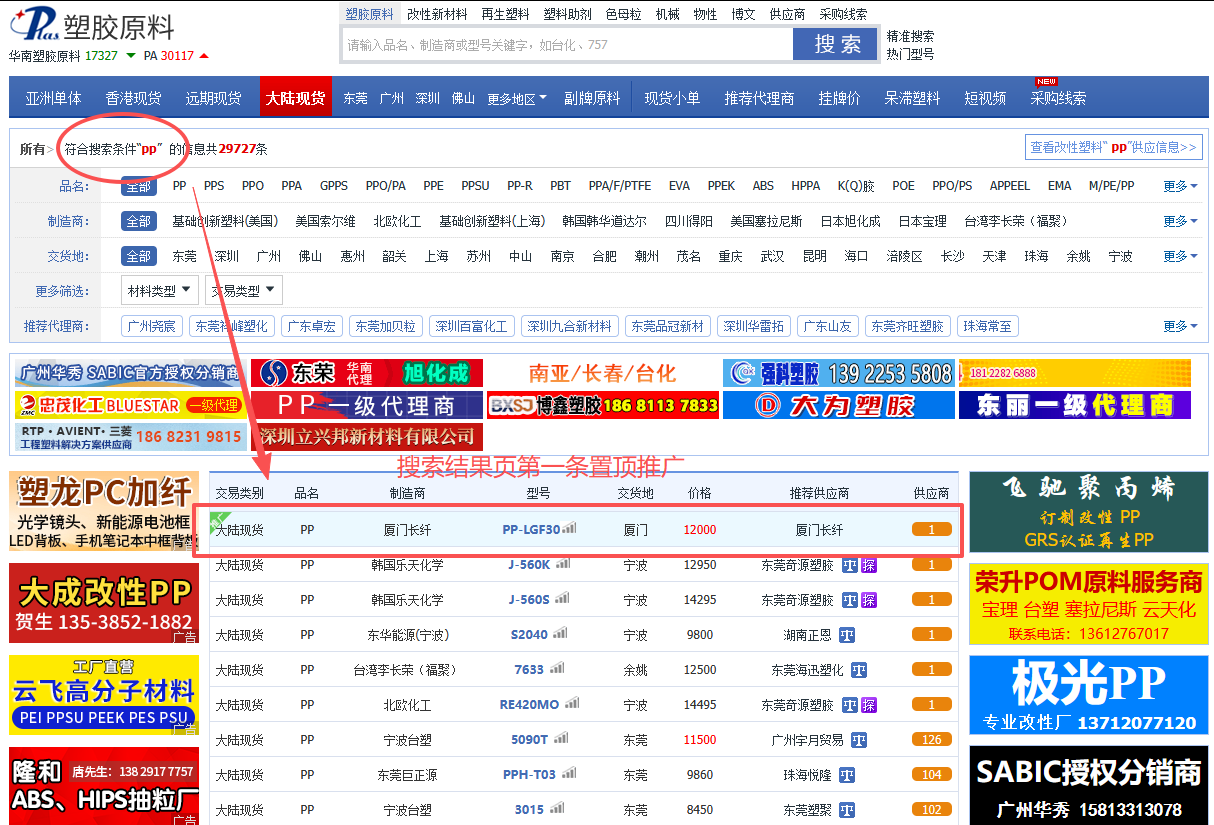Click blue certified badge in J-560S row

[x=850, y=600]
